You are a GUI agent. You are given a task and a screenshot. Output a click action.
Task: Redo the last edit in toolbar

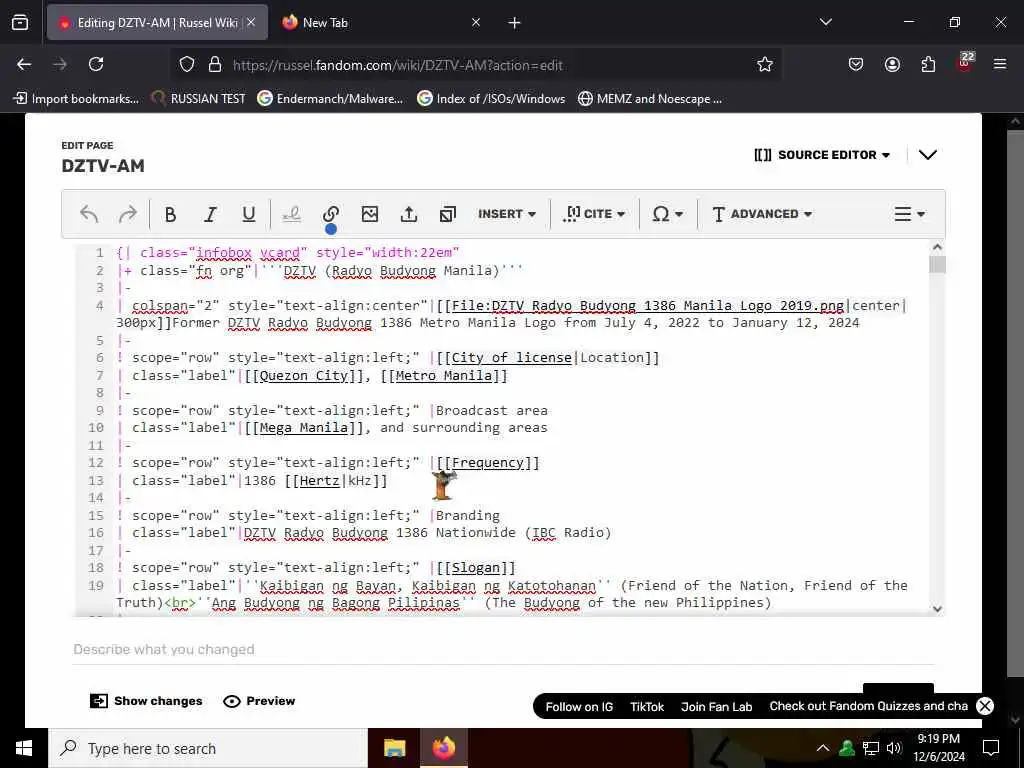point(127,214)
